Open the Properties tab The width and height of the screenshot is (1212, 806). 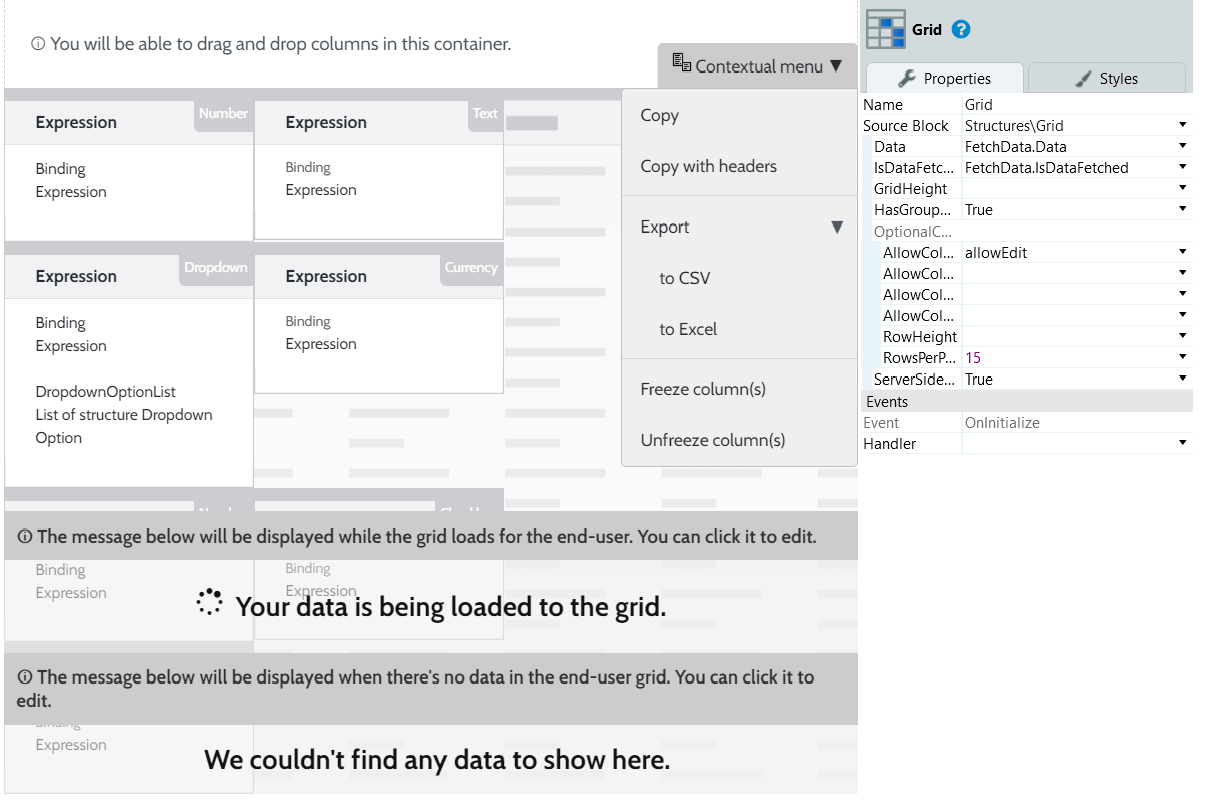[944, 78]
